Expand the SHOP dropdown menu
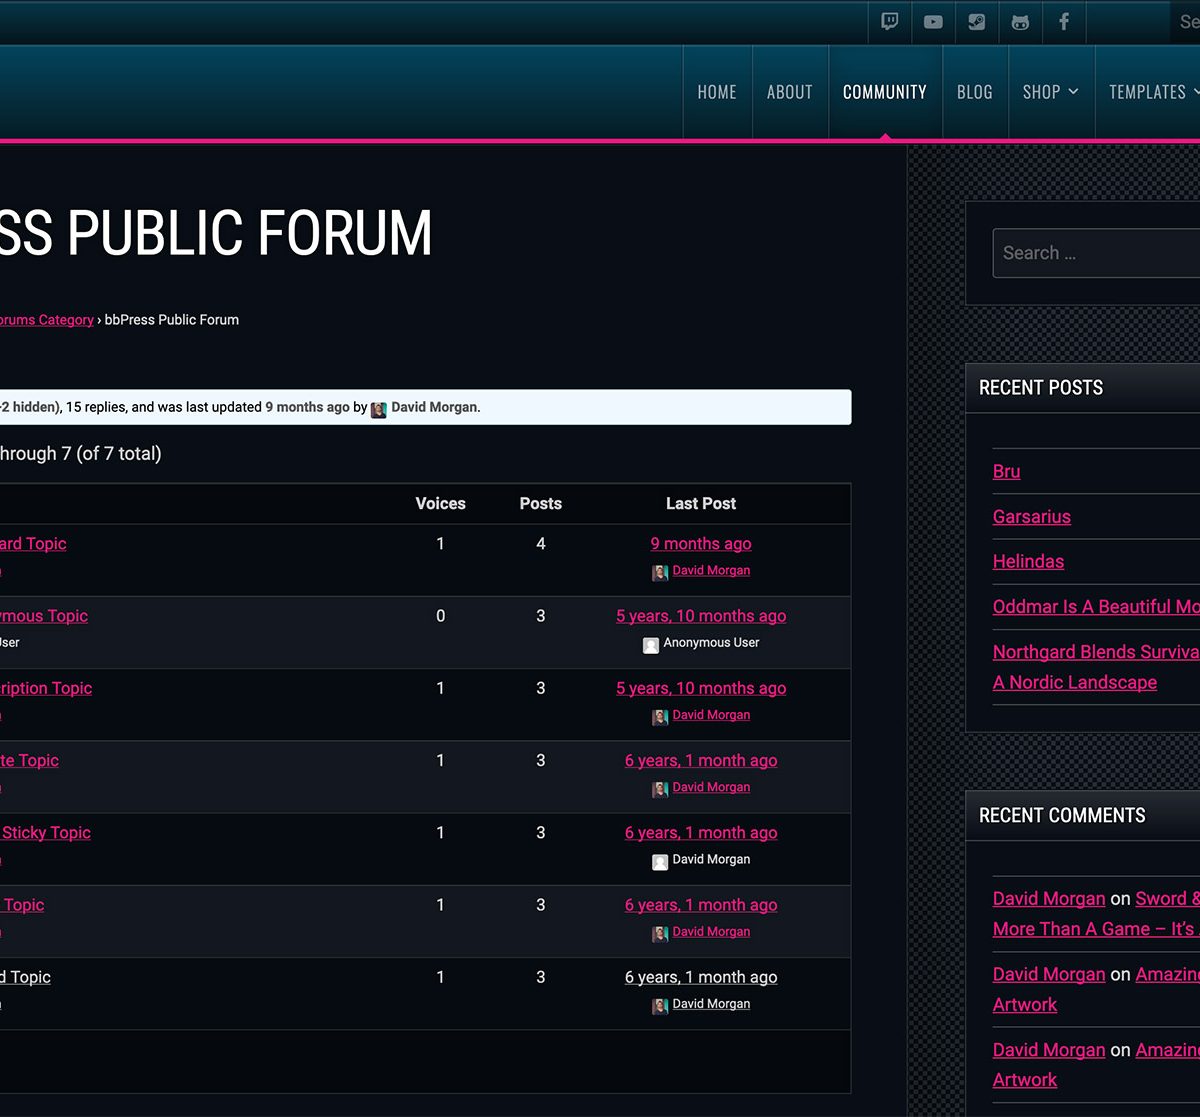1200x1117 pixels. [x=1051, y=92]
